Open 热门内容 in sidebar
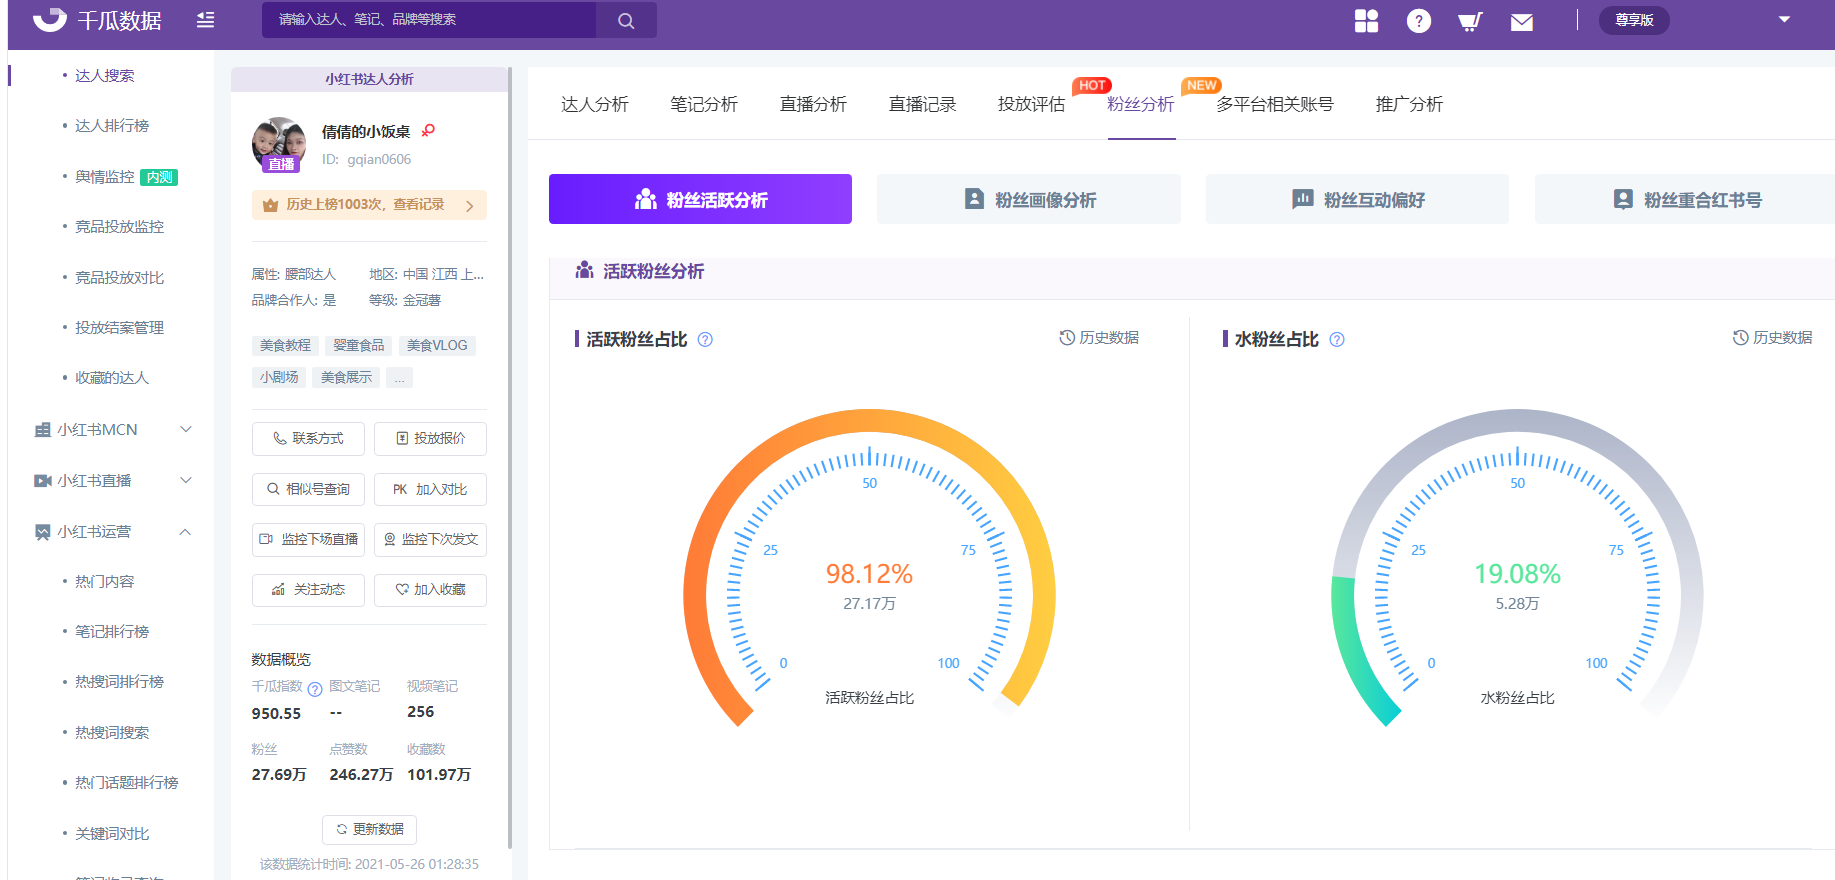 coord(104,582)
